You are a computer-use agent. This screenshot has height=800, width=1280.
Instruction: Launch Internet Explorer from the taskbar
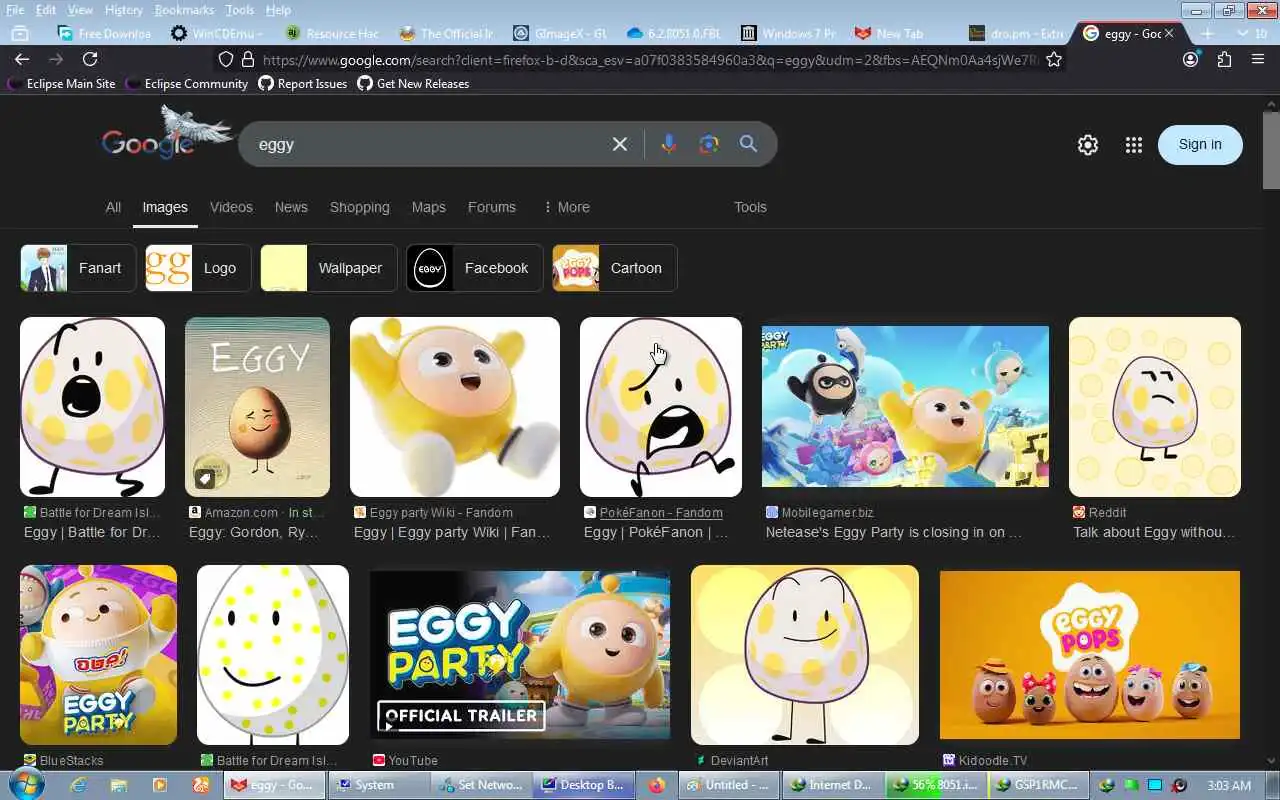(79, 785)
